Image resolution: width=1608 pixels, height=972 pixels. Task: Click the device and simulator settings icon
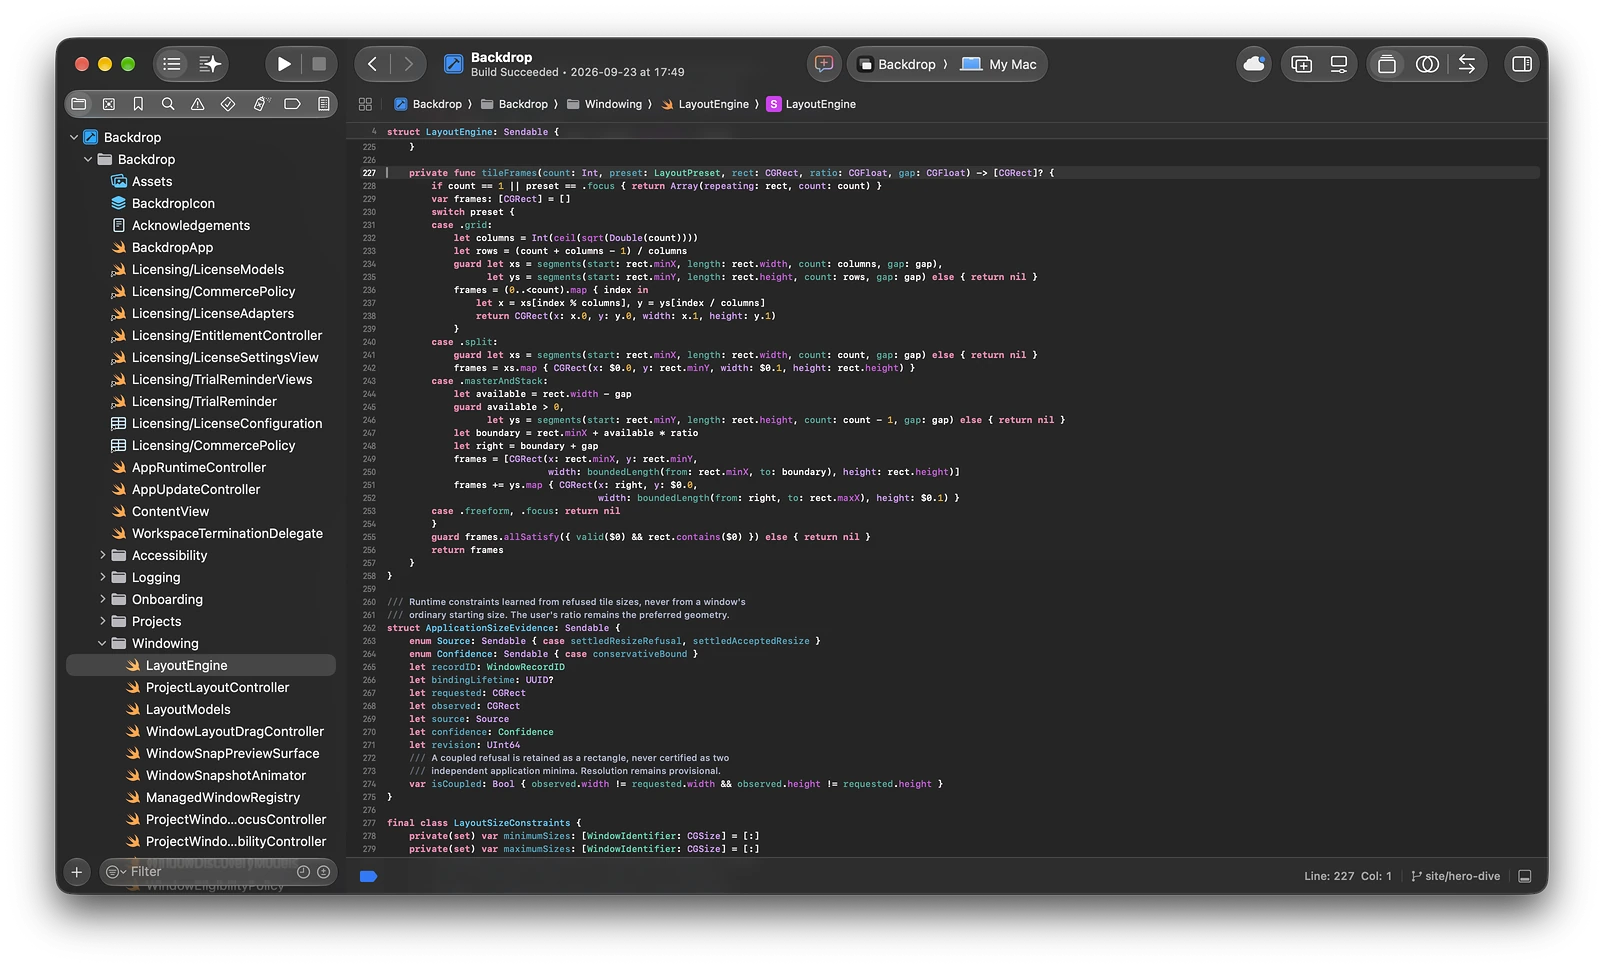tap(1339, 64)
